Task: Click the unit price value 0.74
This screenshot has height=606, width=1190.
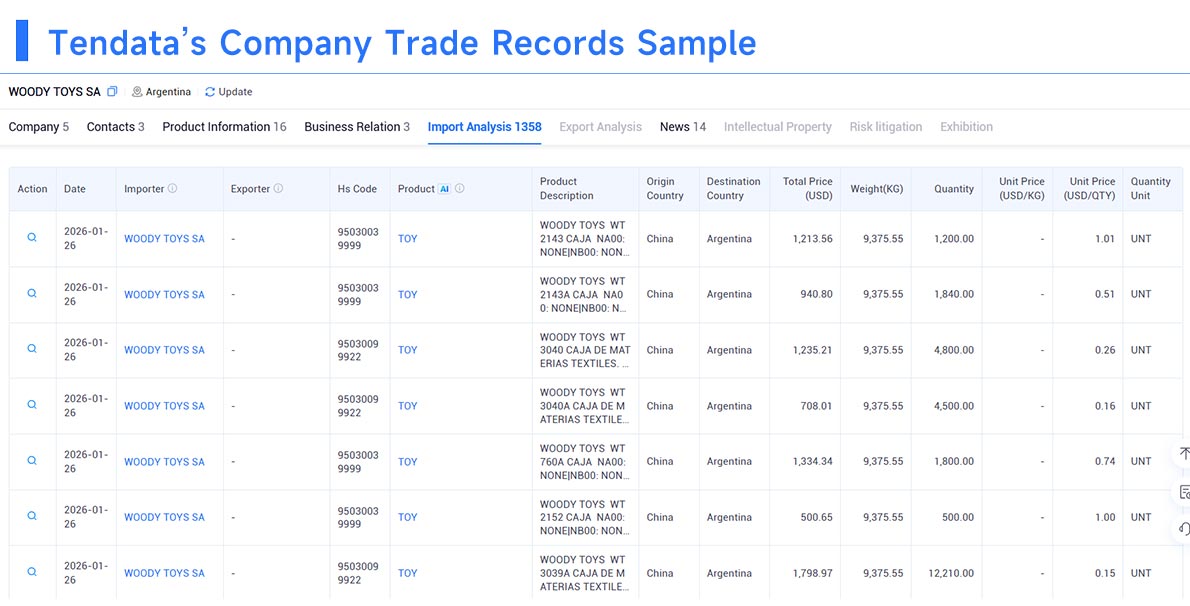Action: [x=1105, y=461]
